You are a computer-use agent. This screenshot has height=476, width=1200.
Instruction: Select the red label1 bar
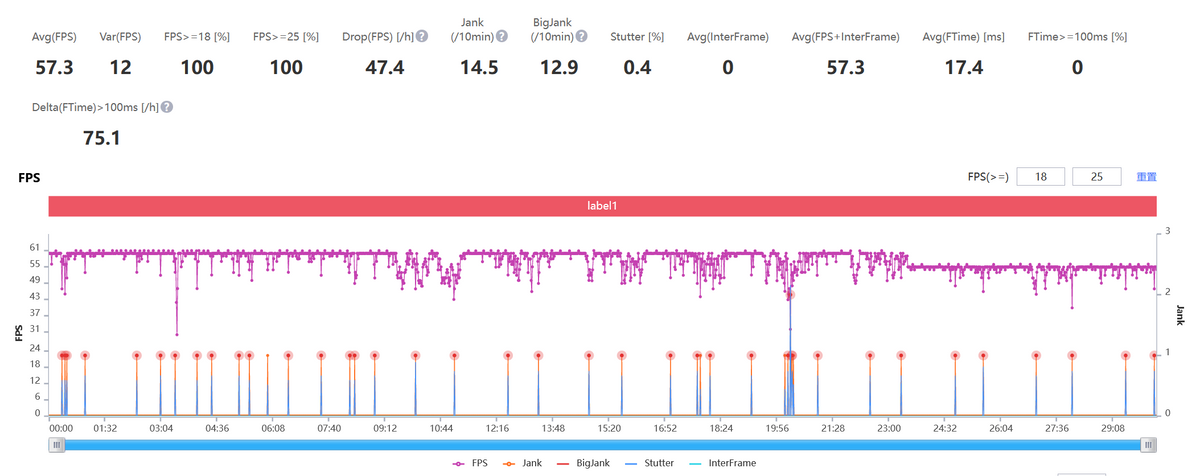pos(603,206)
